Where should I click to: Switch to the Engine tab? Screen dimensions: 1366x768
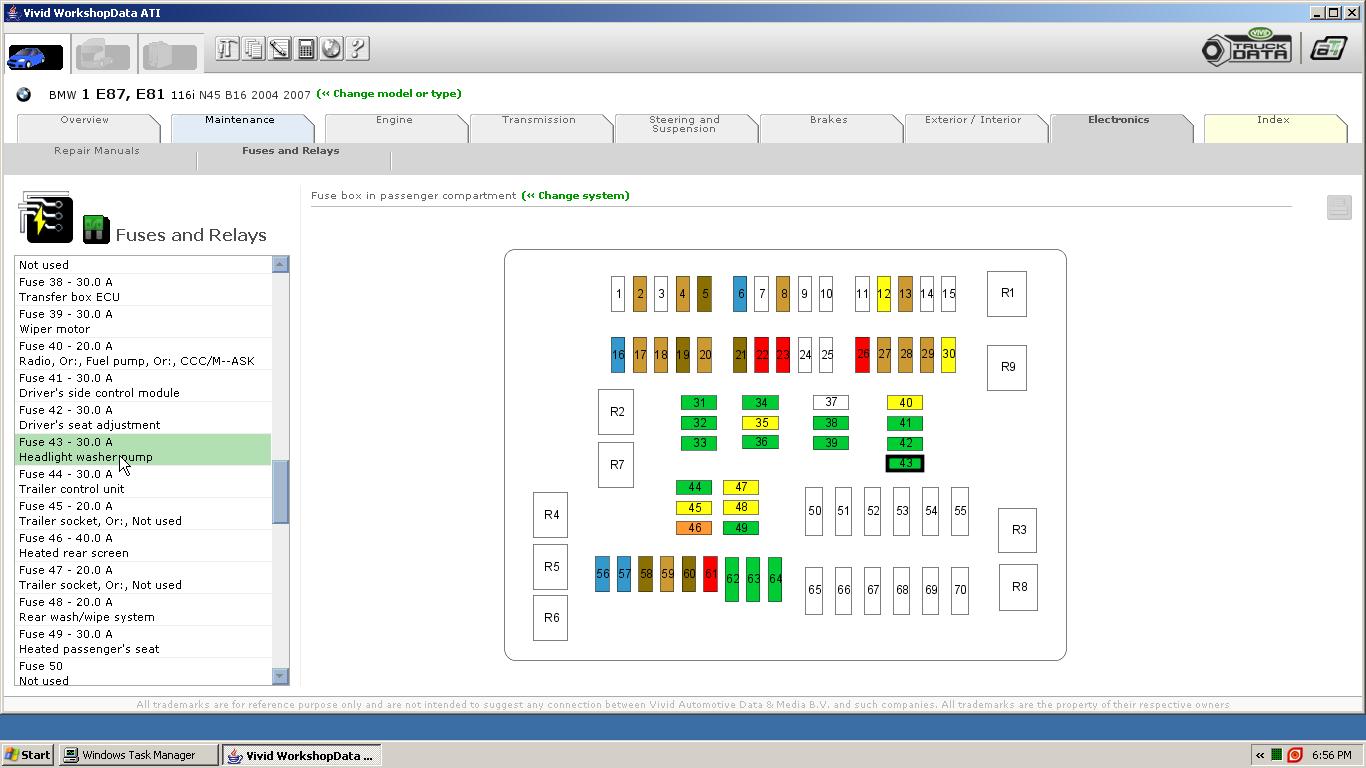(394, 120)
